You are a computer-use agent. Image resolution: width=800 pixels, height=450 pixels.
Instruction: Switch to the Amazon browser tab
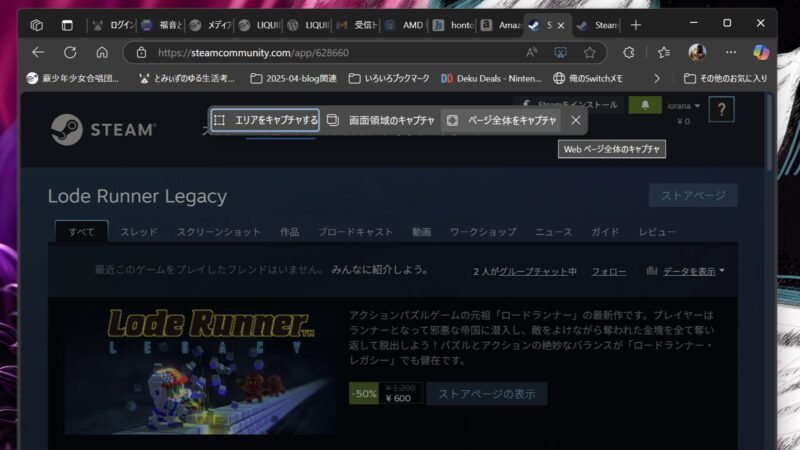[501, 25]
